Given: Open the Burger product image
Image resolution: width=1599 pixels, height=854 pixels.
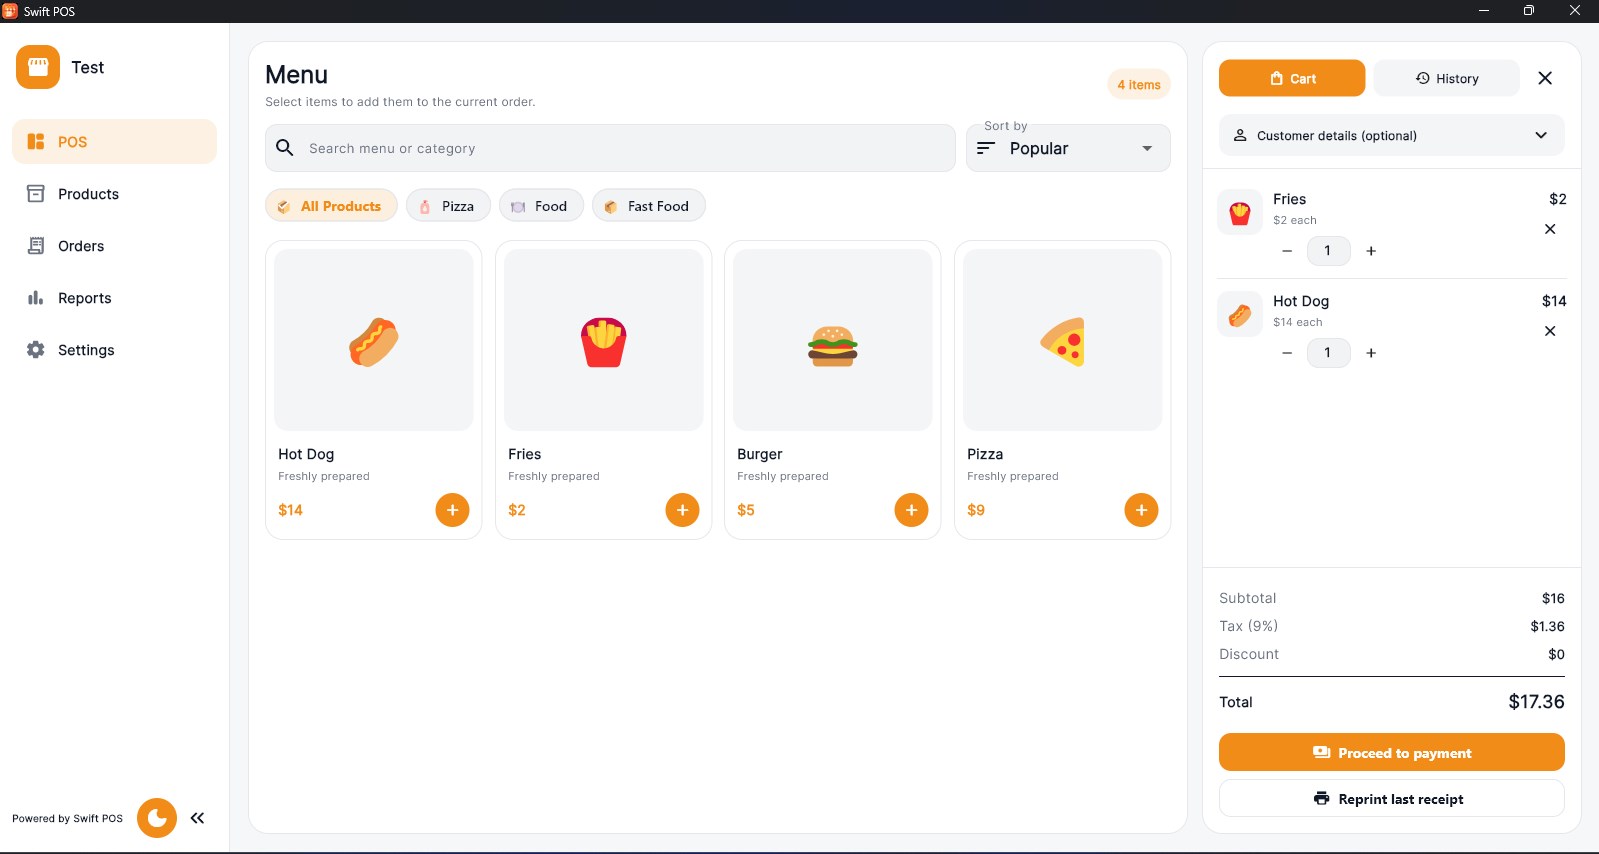Looking at the screenshot, I should 833,340.
